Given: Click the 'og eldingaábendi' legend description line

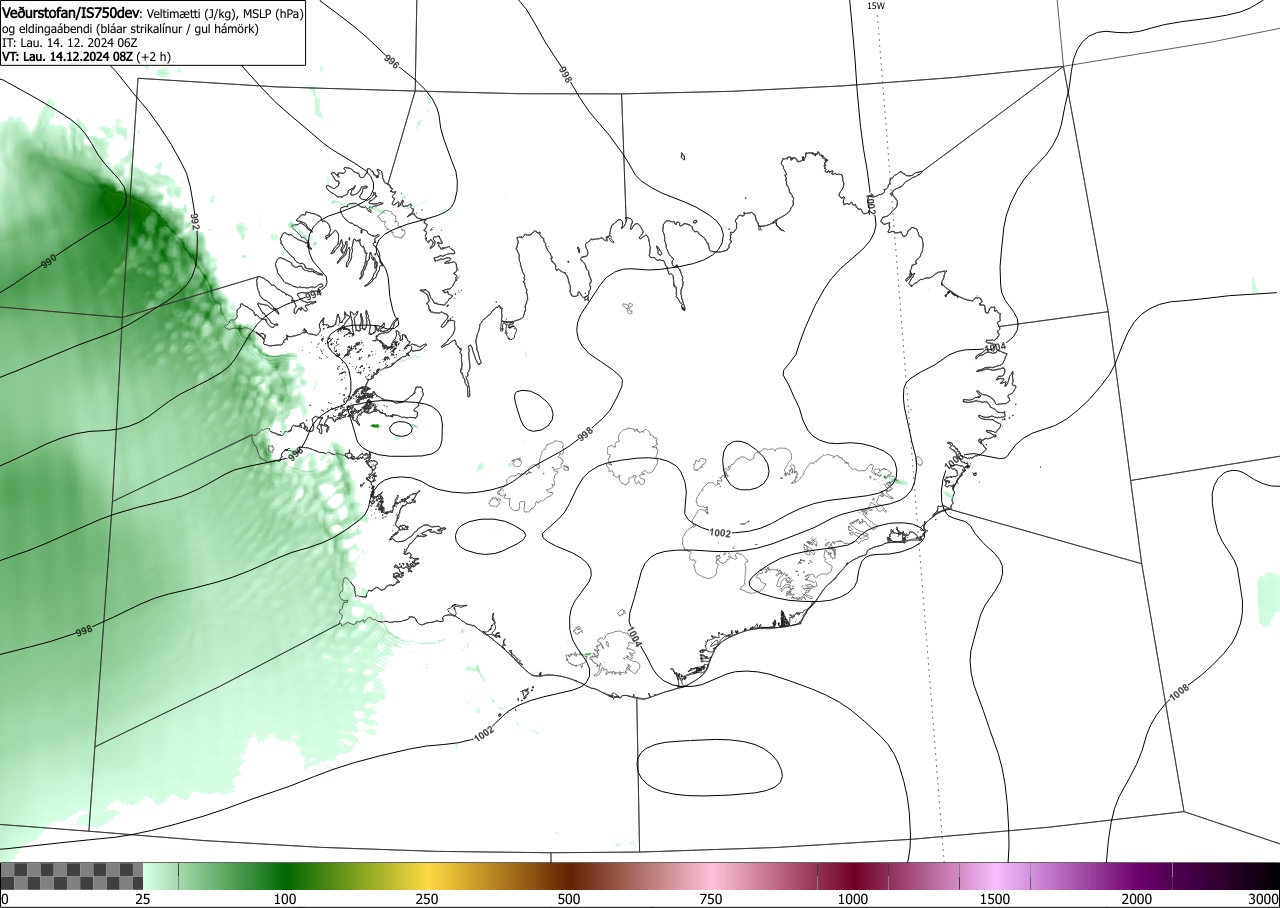Looking at the screenshot, I should tap(130, 29).
